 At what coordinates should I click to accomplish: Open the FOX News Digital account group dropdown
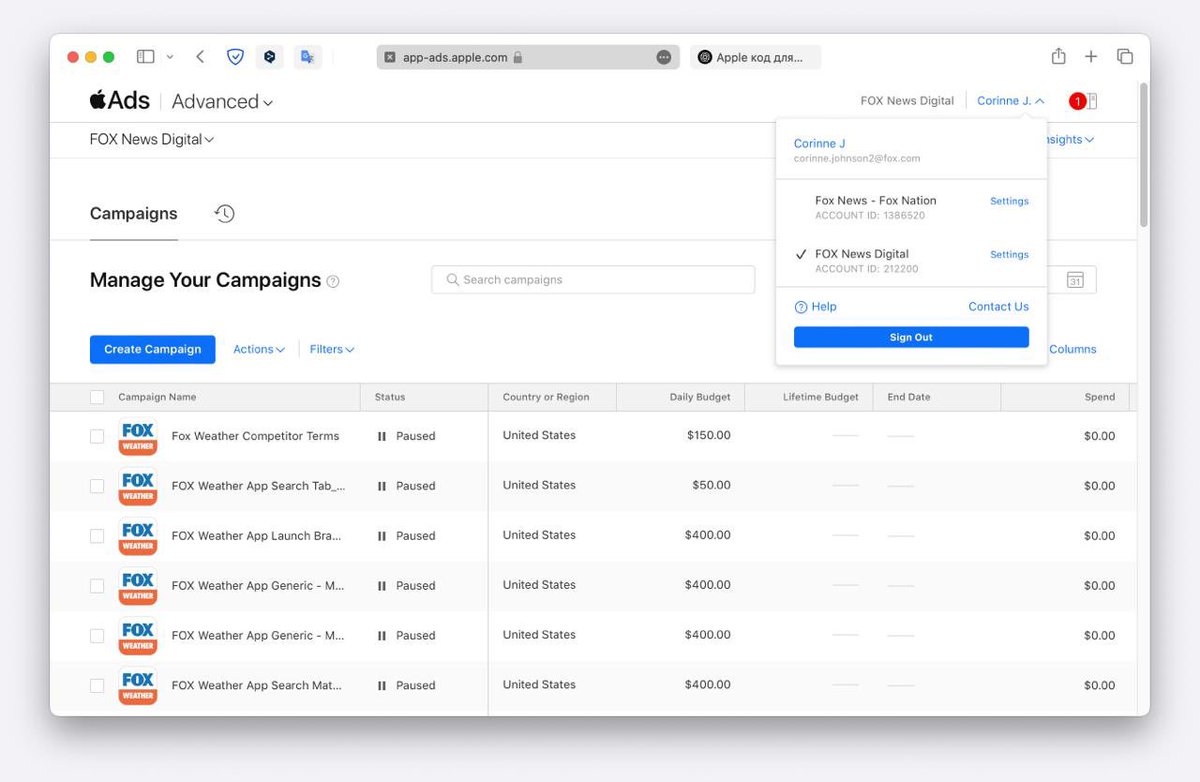click(152, 140)
